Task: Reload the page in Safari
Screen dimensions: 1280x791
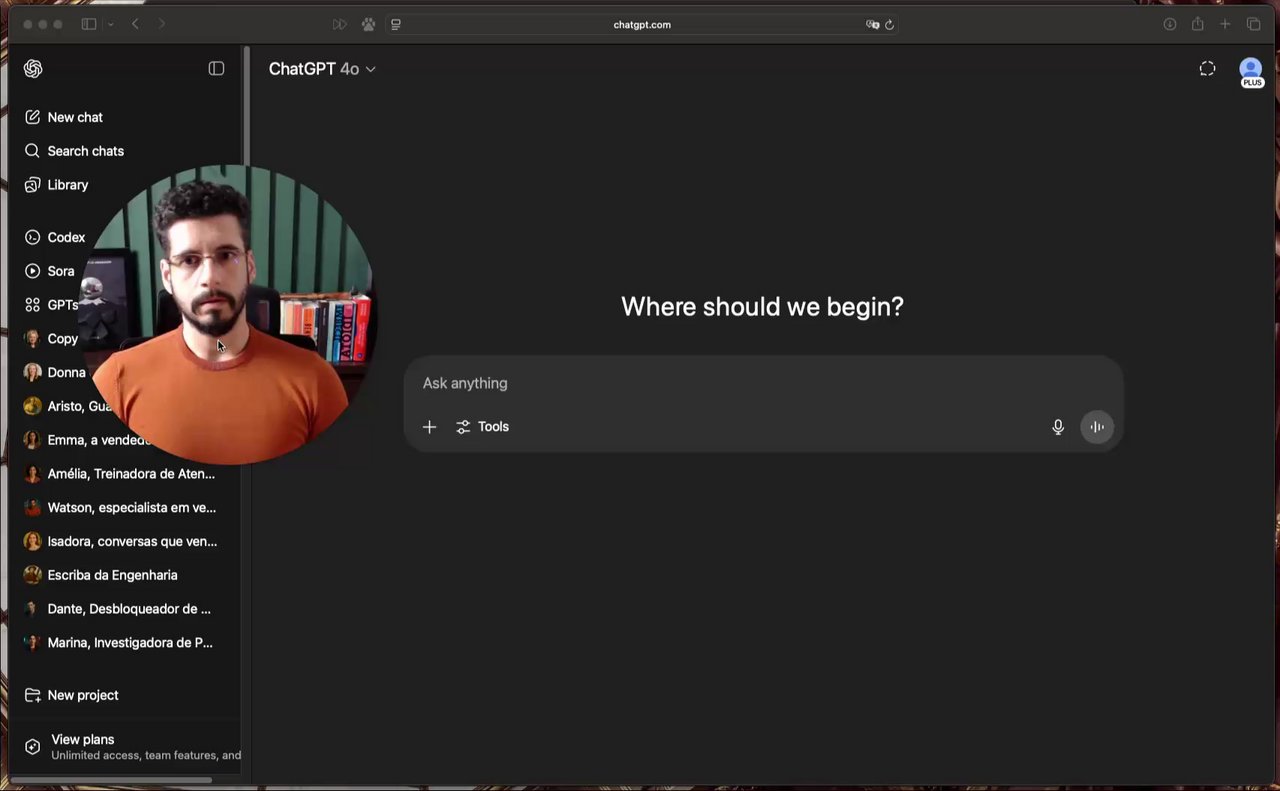Action: [889, 24]
